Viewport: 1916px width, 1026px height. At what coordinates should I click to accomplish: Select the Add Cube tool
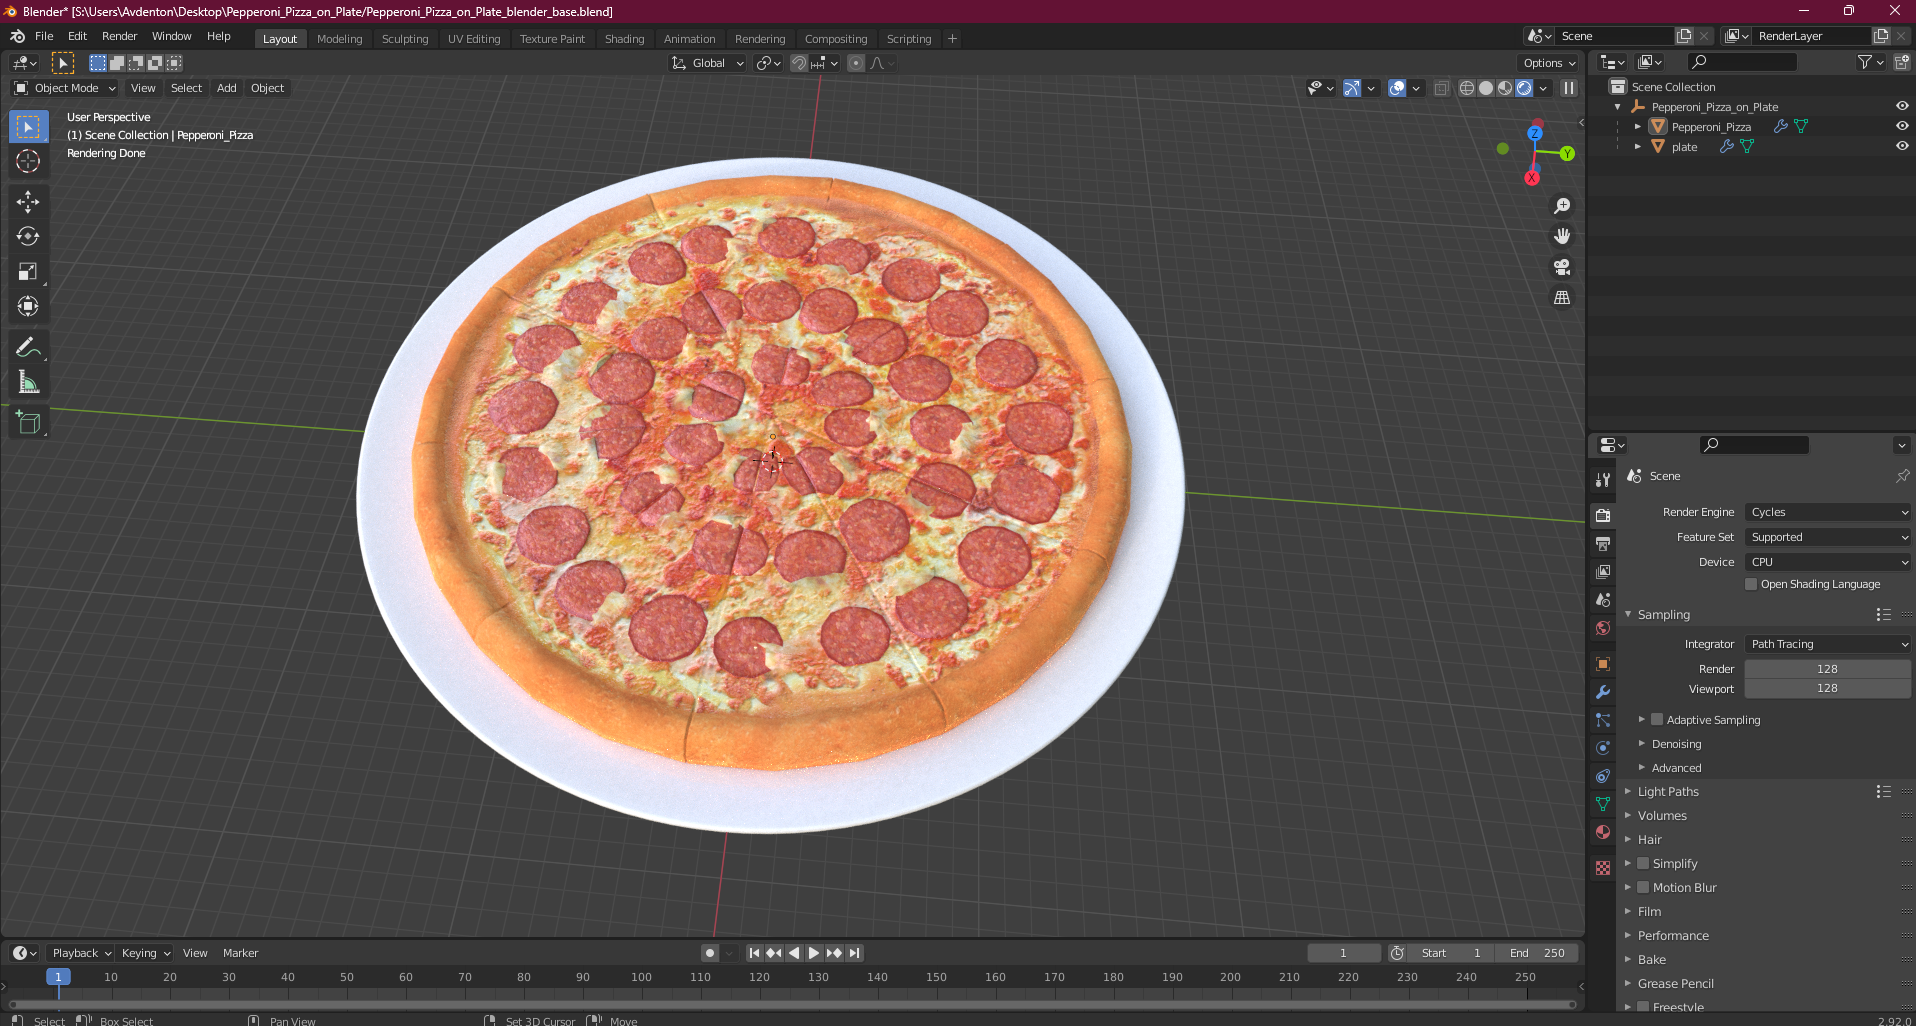[28, 423]
